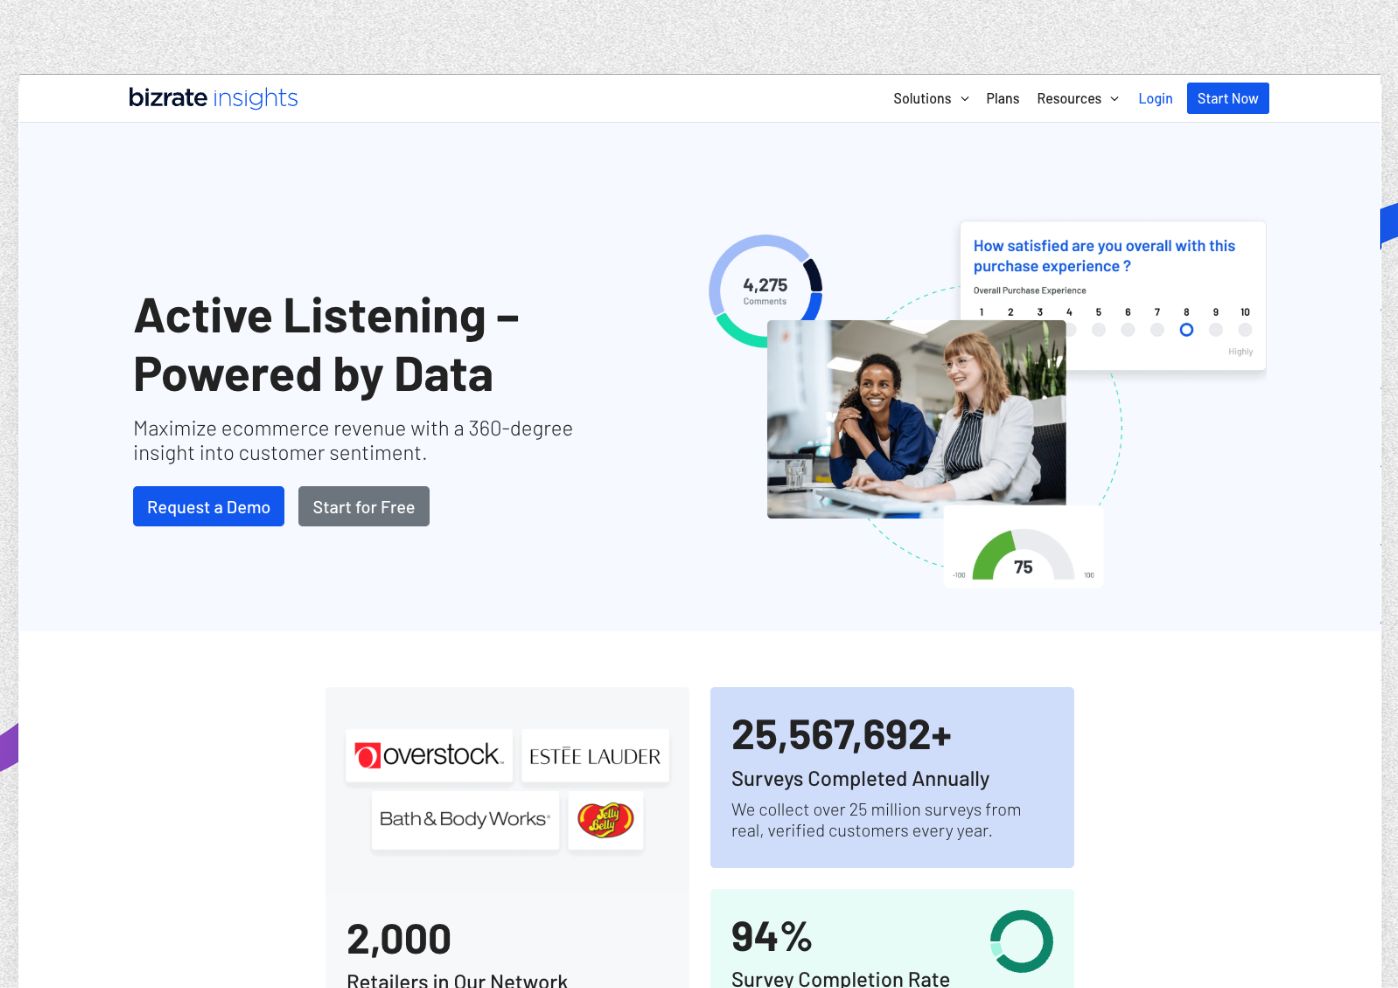The height and width of the screenshot is (988, 1398).
Task: Click the Start Now button
Action: [1227, 99]
